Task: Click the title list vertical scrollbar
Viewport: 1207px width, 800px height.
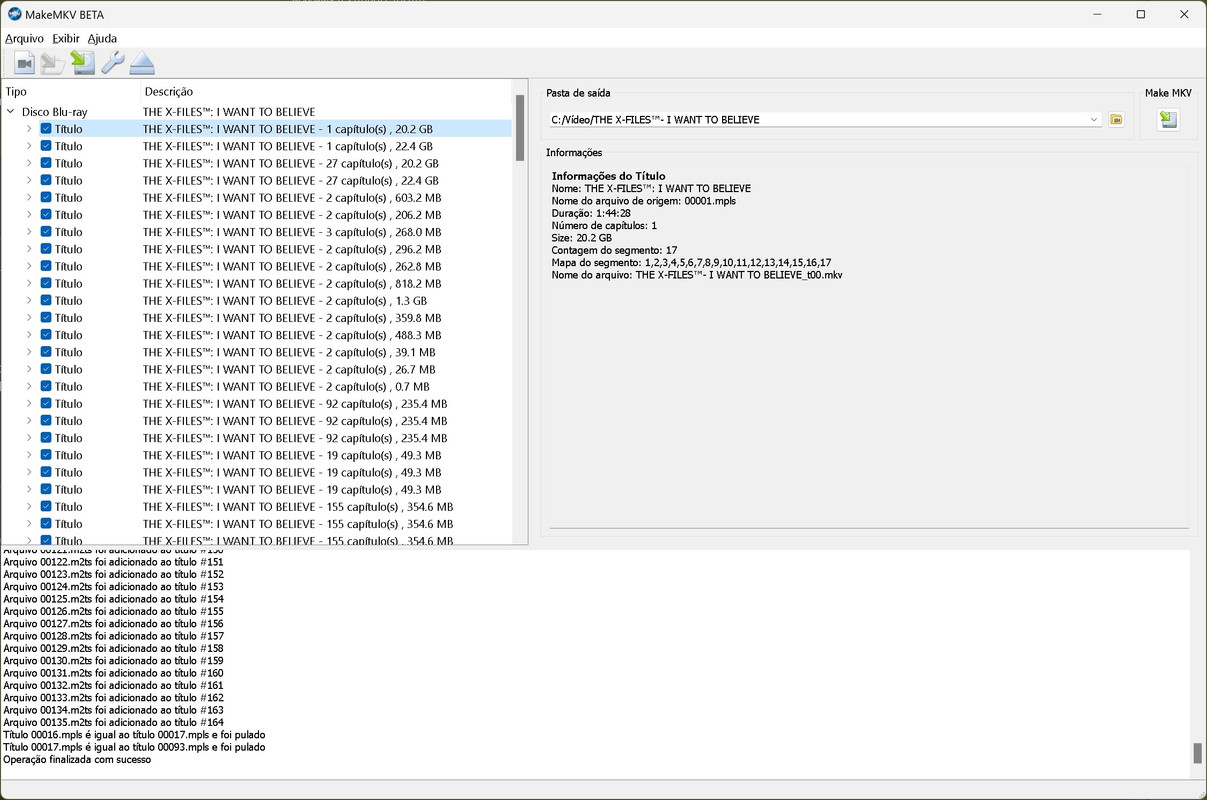Action: point(520,128)
